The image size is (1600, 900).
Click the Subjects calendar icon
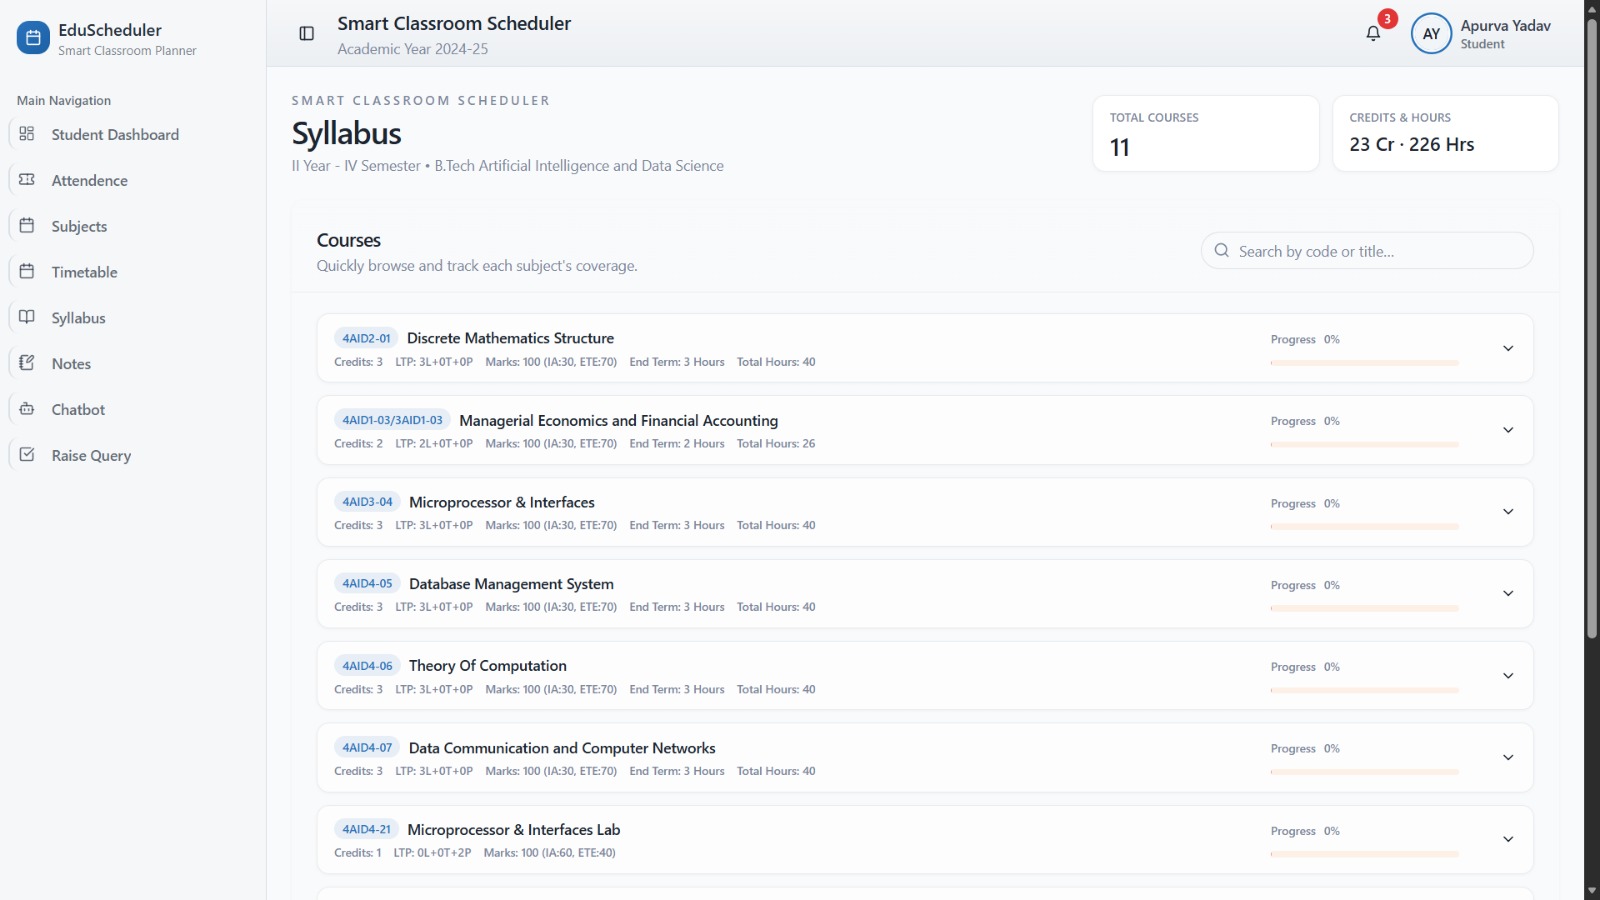27,226
